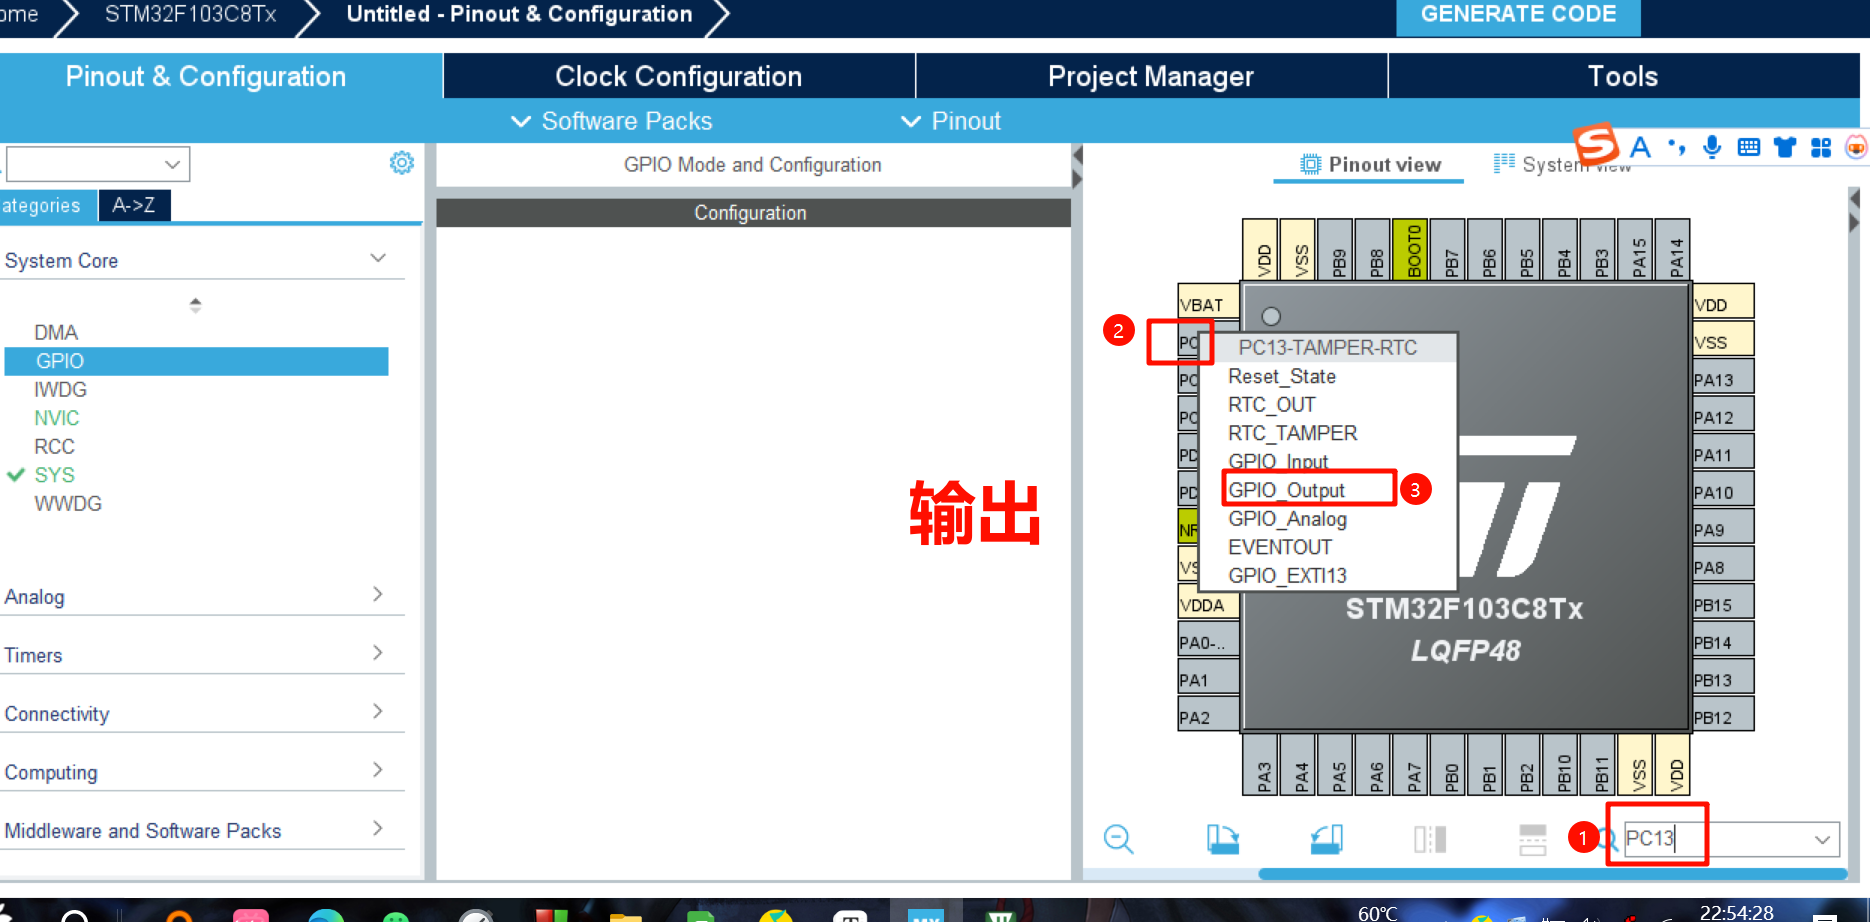This screenshot has height=922, width=1870.
Task: Collapse the System Core section
Action: coord(378,257)
